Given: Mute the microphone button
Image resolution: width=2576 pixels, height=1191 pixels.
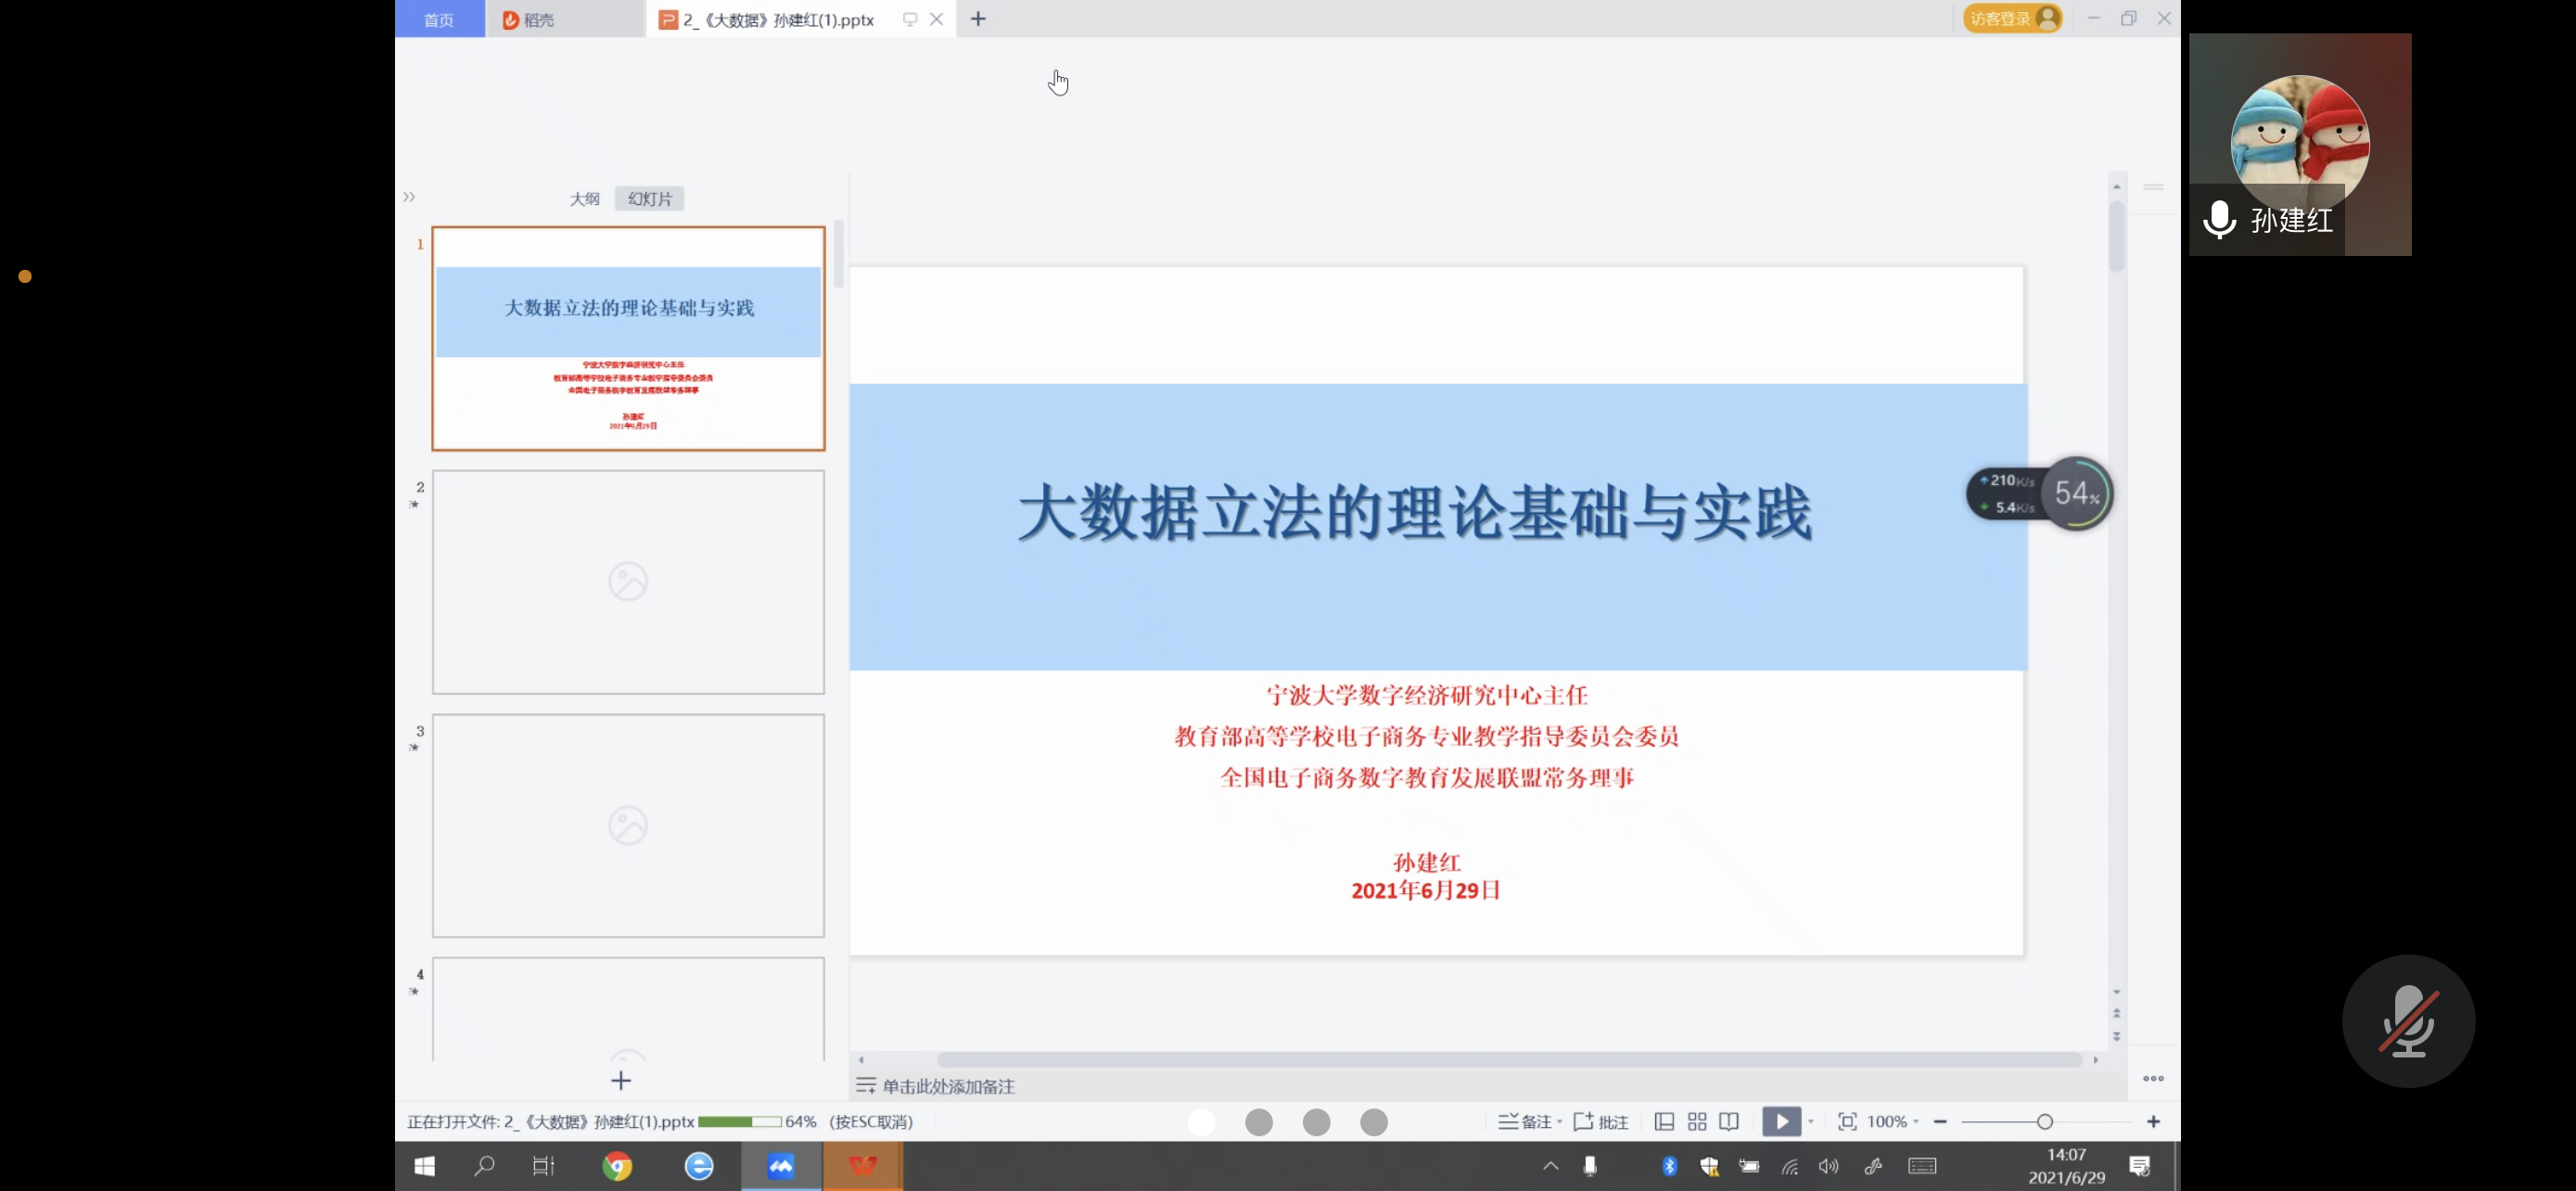Looking at the screenshot, I should pyautogui.click(x=2410, y=1020).
